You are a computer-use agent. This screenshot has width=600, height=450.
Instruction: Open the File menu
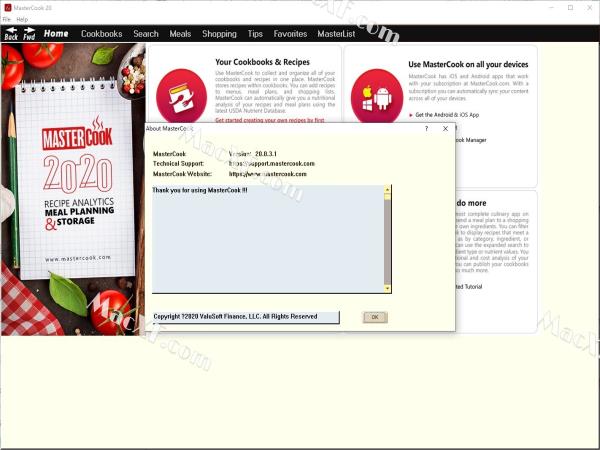pyautogui.click(x=7, y=19)
